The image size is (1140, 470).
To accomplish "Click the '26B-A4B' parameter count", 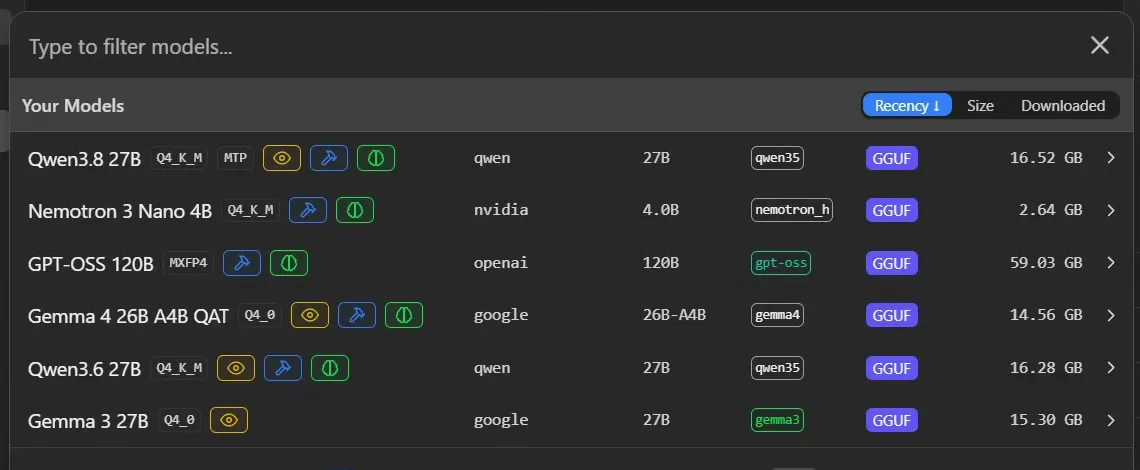I will coord(675,315).
